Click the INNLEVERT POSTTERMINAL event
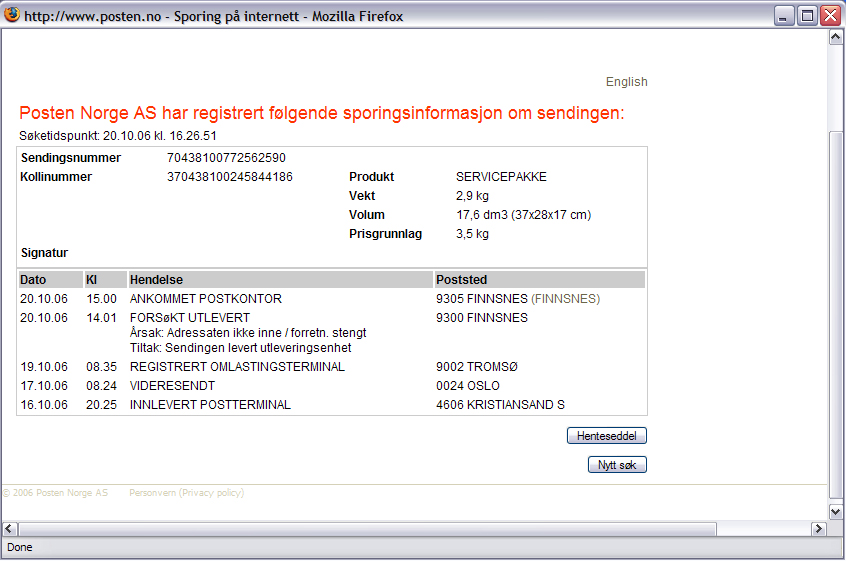This screenshot has height=561, width=846. pos(210,405)
